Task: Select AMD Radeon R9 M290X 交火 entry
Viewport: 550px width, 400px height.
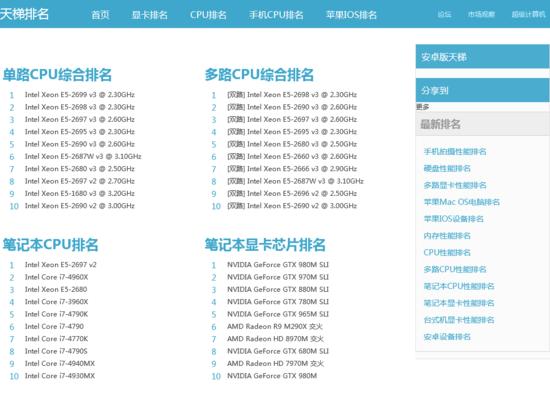Action: tap(275, 327)
